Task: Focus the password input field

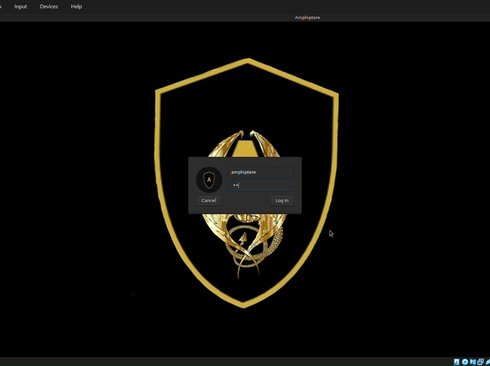Action: pos(261,185)
